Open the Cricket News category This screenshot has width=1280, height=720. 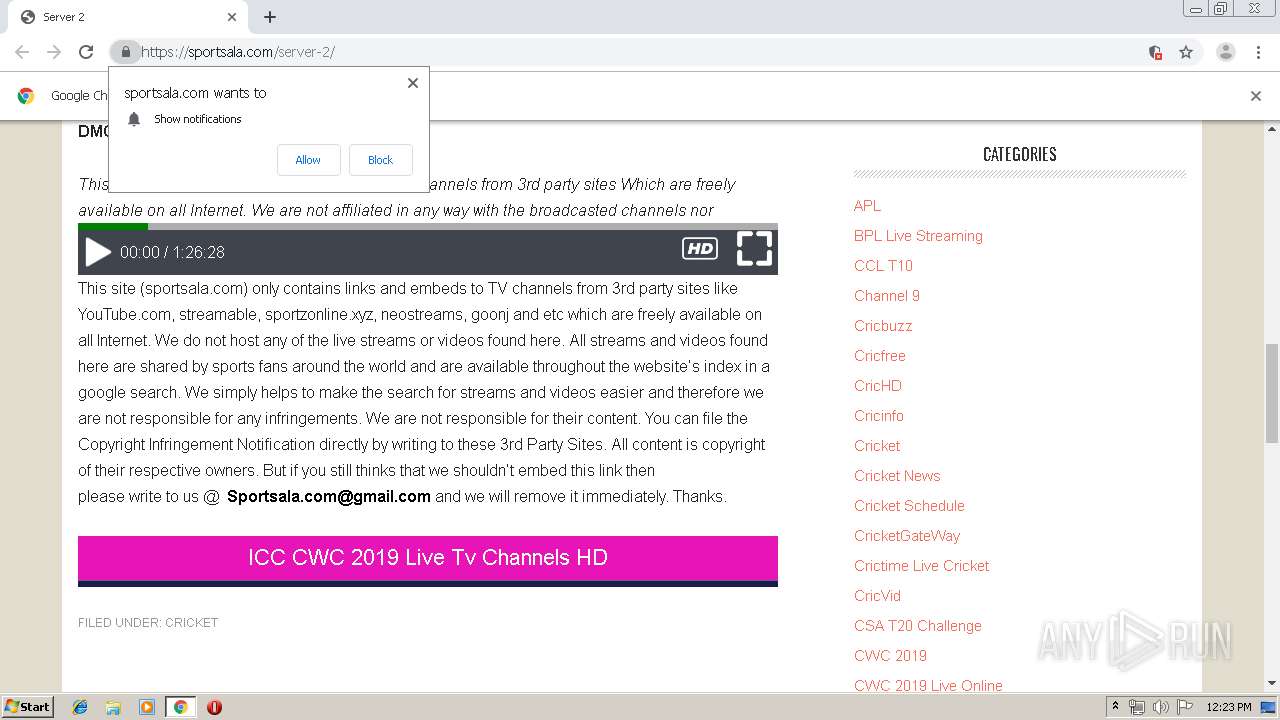coord(897,475)
